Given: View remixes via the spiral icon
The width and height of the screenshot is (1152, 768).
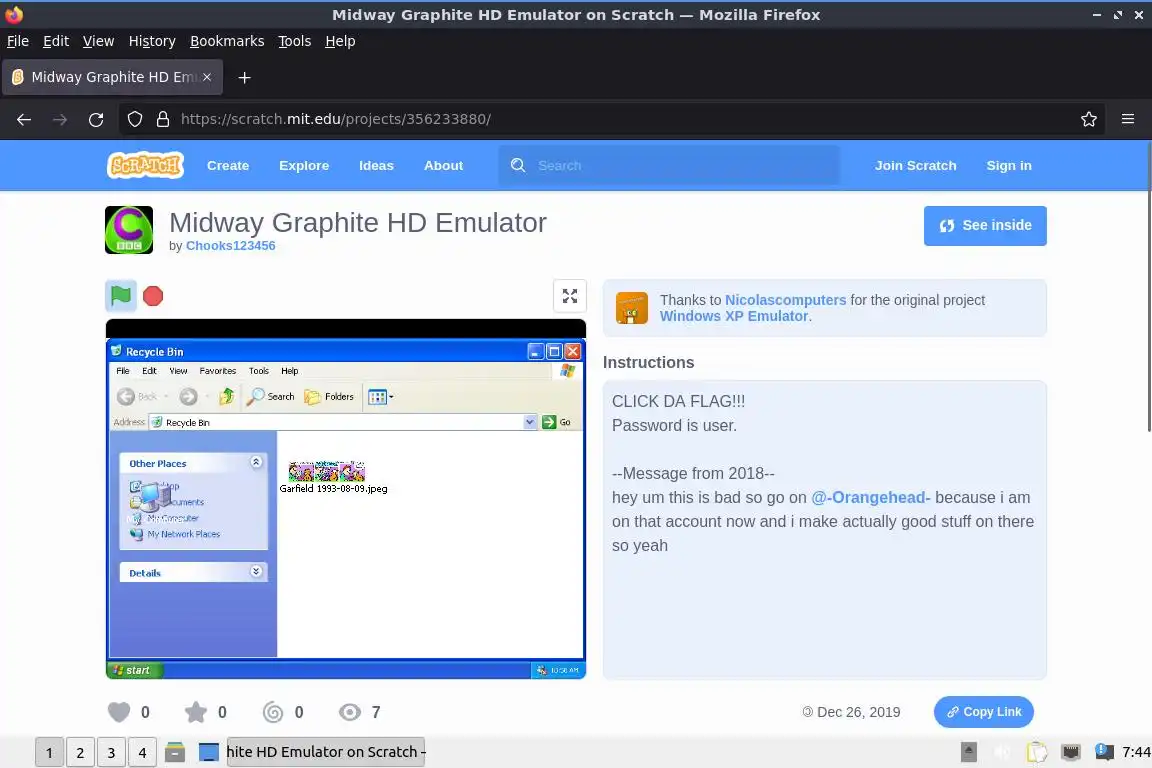Looking at the screenshot, I should (273, 712).
